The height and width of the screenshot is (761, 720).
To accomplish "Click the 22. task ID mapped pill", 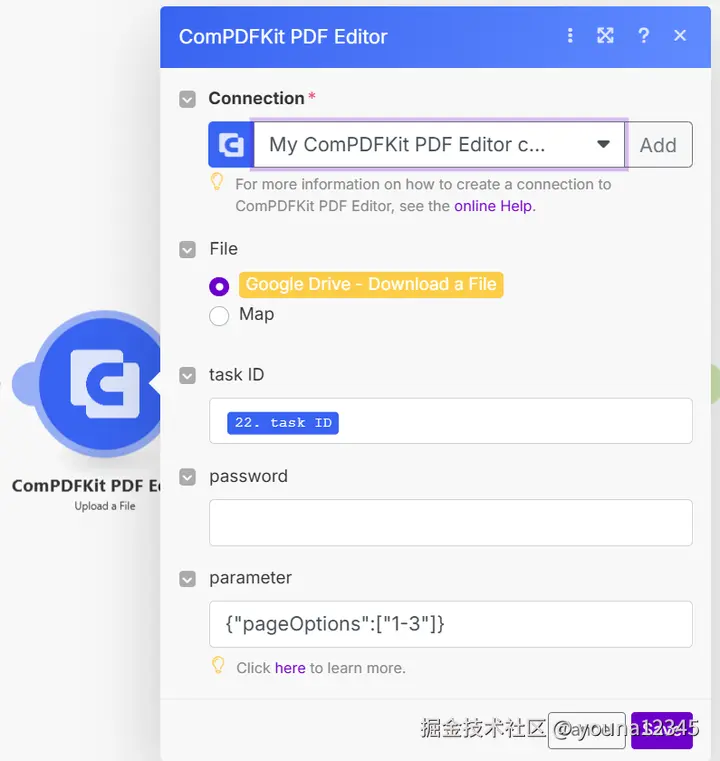I will [283, 423].
